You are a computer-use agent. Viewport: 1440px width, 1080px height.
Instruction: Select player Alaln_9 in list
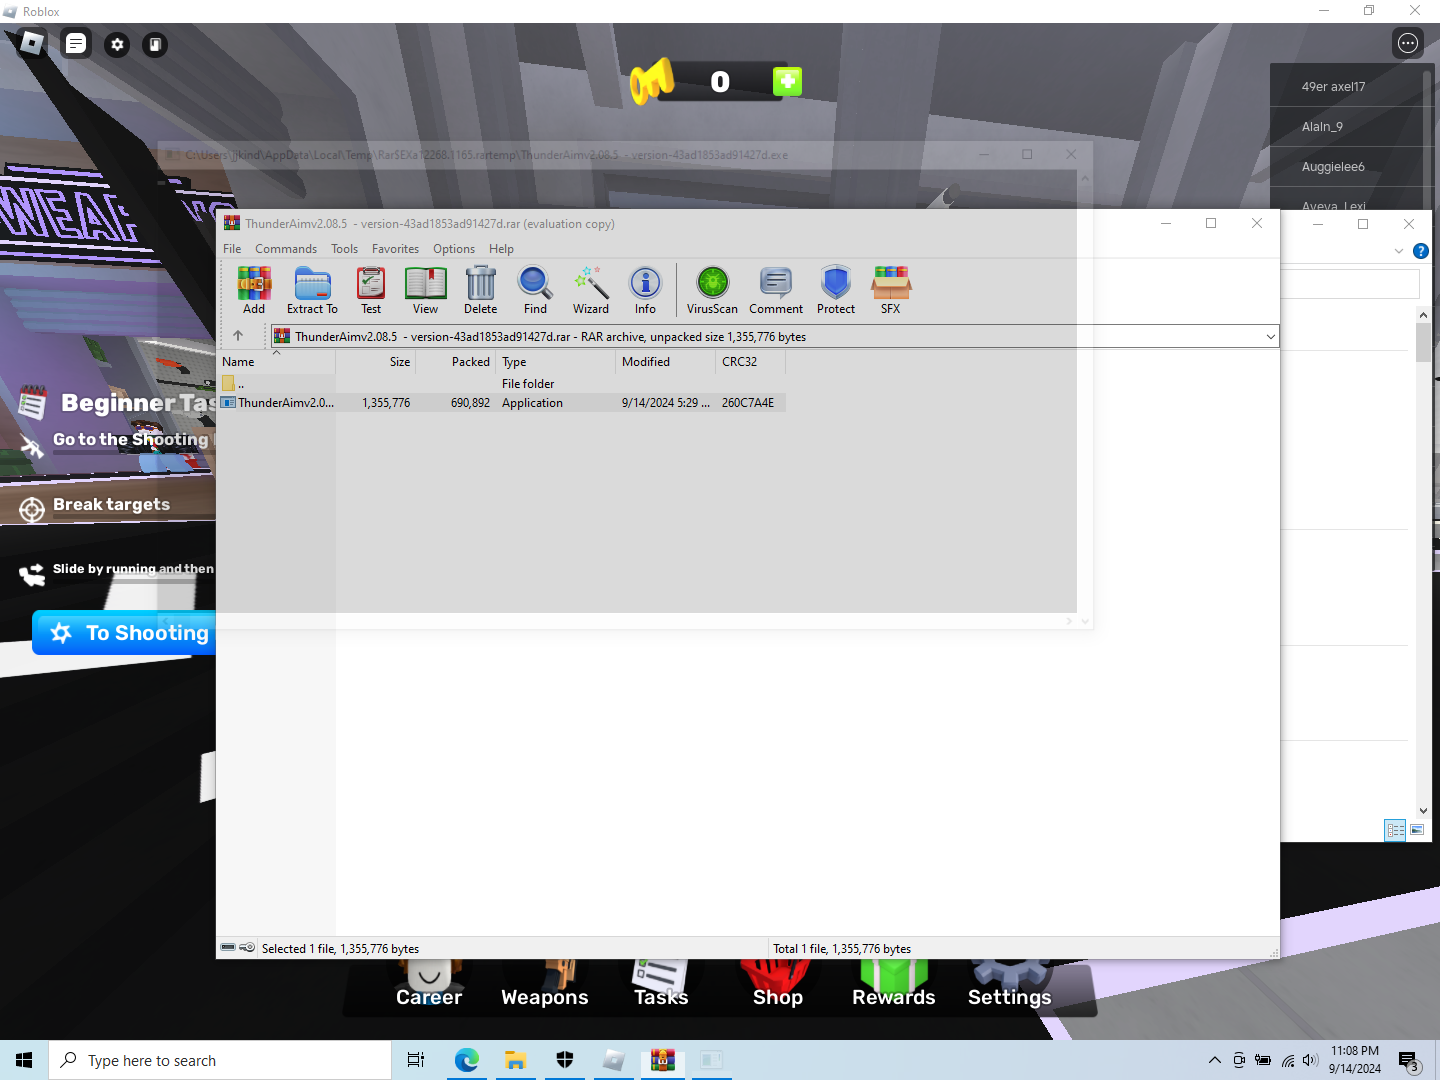tap(1346, 127)
